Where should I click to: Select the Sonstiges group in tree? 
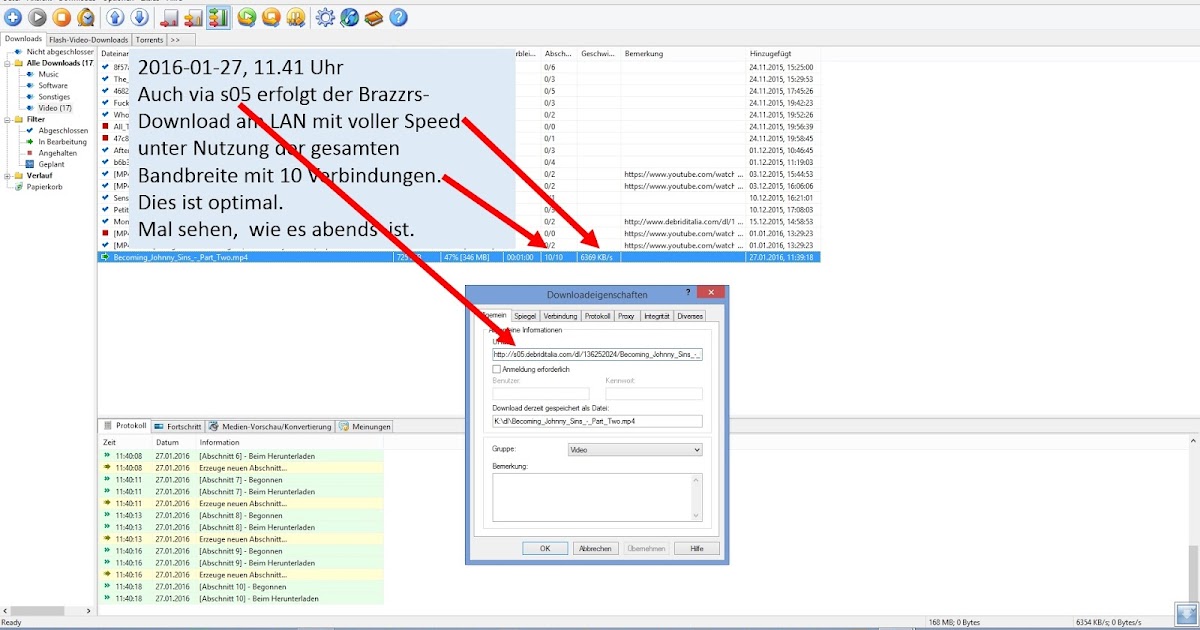coord(54,96)
